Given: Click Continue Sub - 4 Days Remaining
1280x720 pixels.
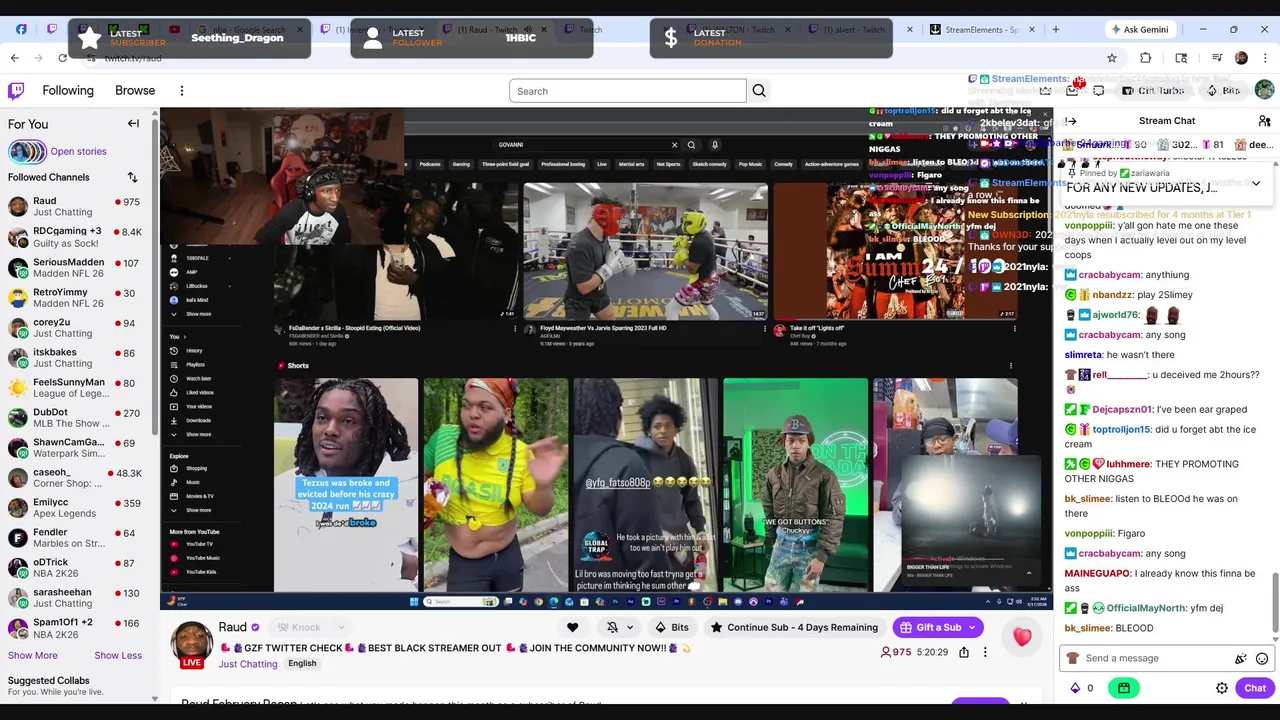Looking at the screenshot, I should pos(794,628).
